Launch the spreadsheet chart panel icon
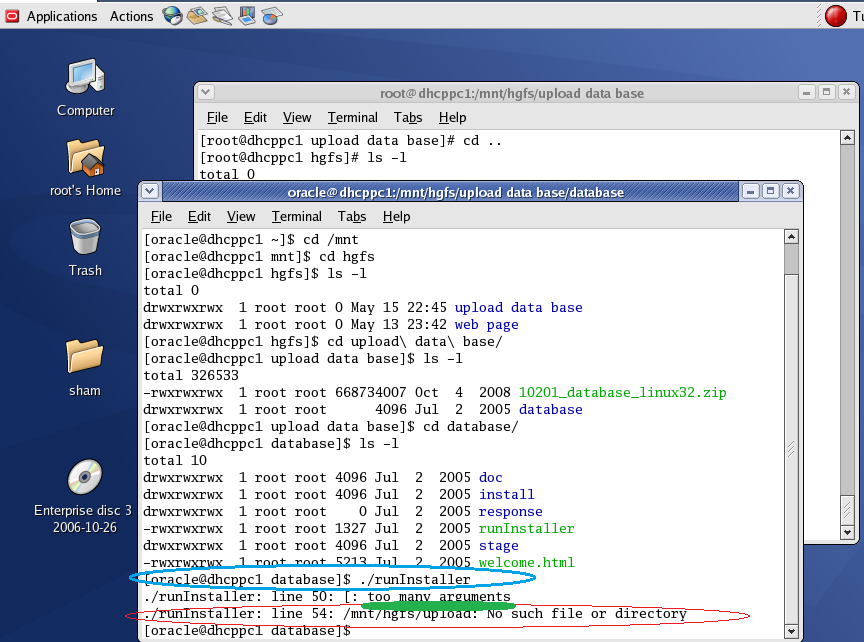The width and height of the screenshot is (864, 642). pos(272,15)
